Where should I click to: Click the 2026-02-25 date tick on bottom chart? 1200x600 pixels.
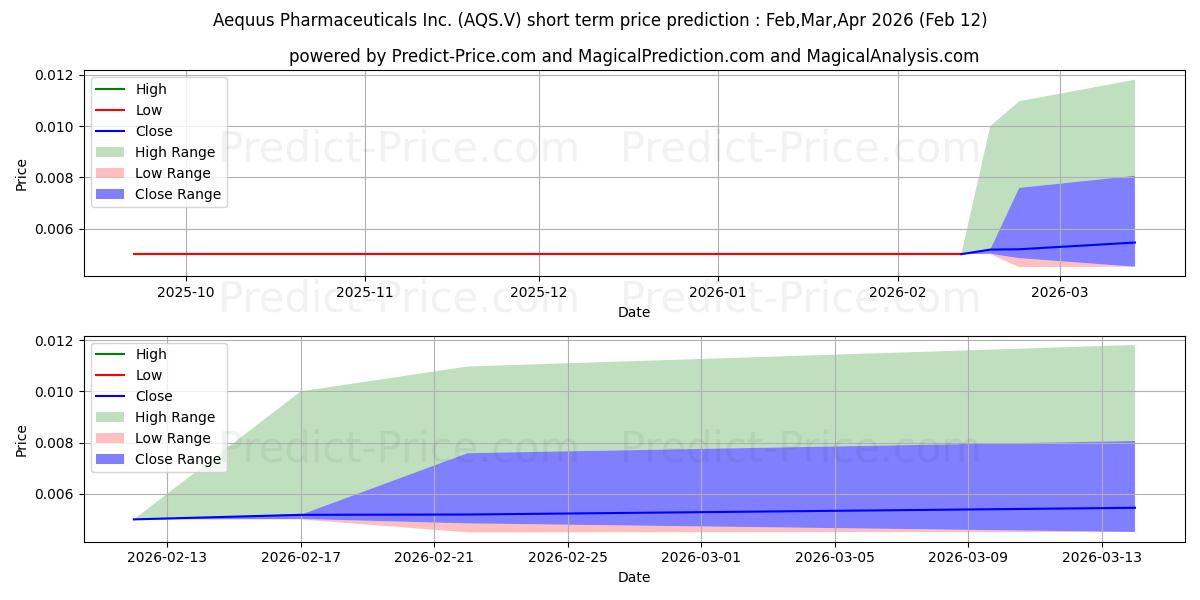point(568,557)
